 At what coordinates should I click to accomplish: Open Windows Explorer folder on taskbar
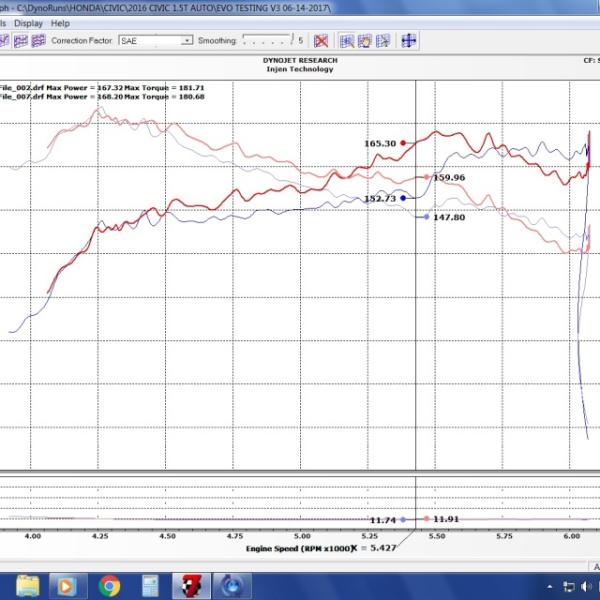click(29, 585)
